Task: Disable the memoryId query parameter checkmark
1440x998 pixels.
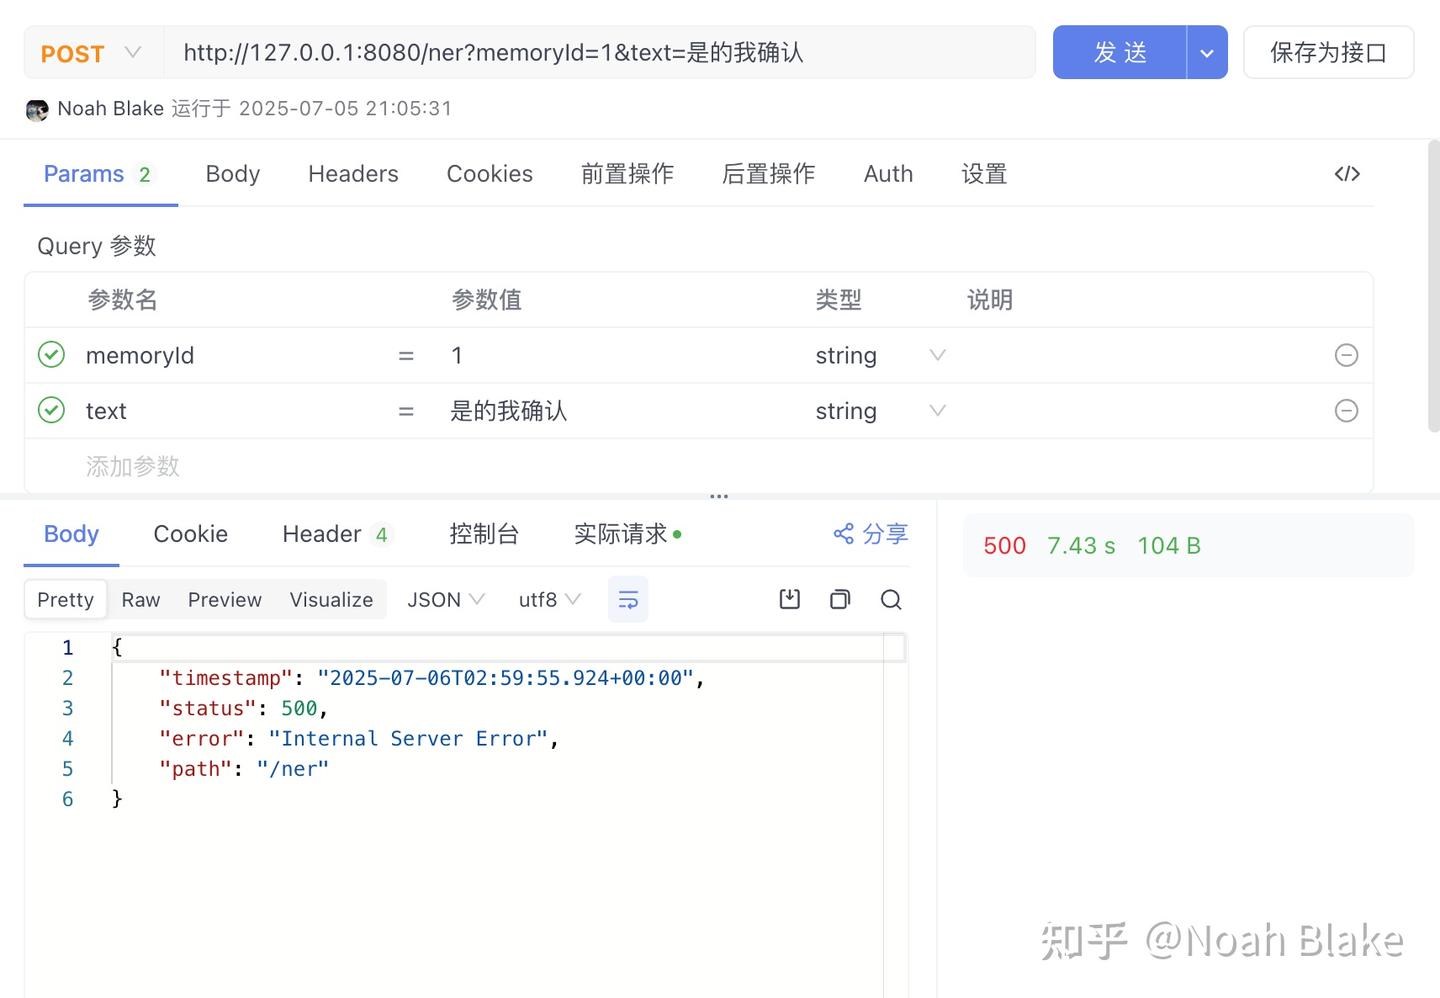Action: point(51,355)
